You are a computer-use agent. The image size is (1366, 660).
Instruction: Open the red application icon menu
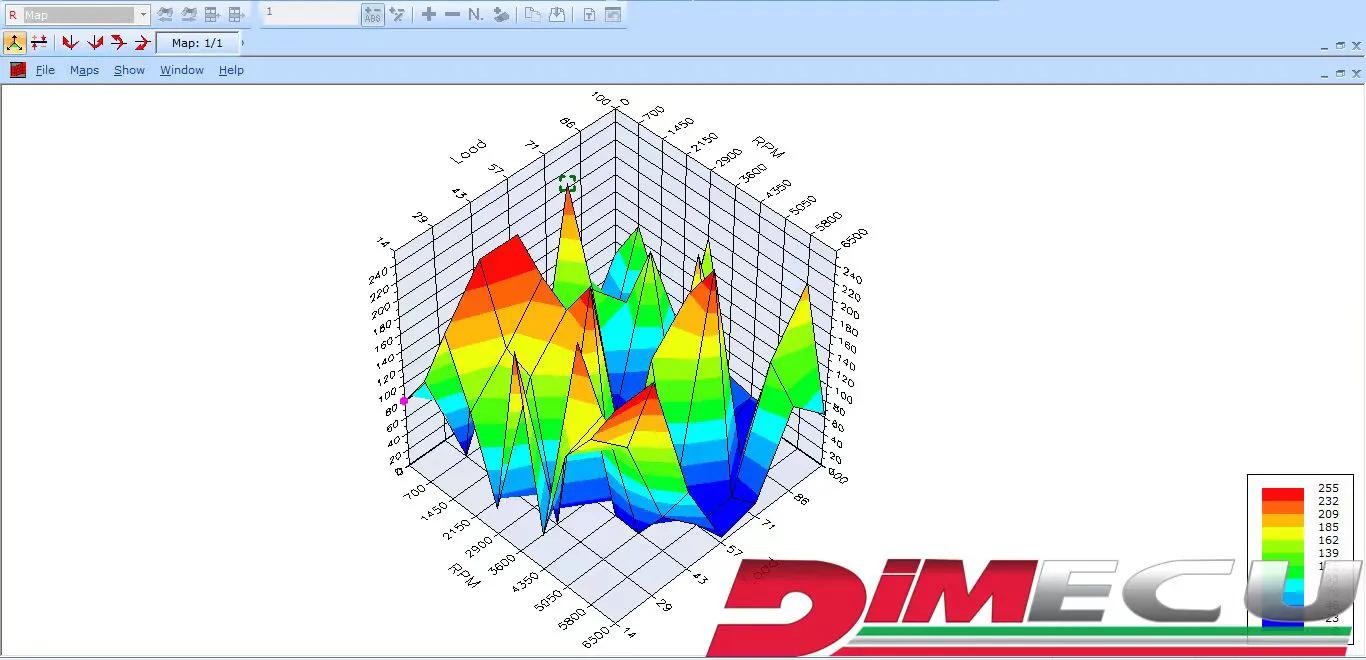18,70
